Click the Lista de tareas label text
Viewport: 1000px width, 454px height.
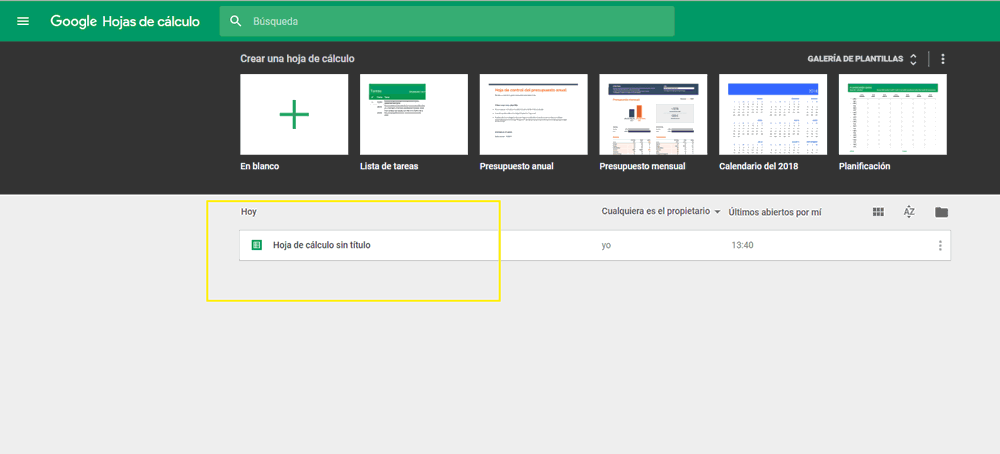pyautogui.click(x=389, y=166)
